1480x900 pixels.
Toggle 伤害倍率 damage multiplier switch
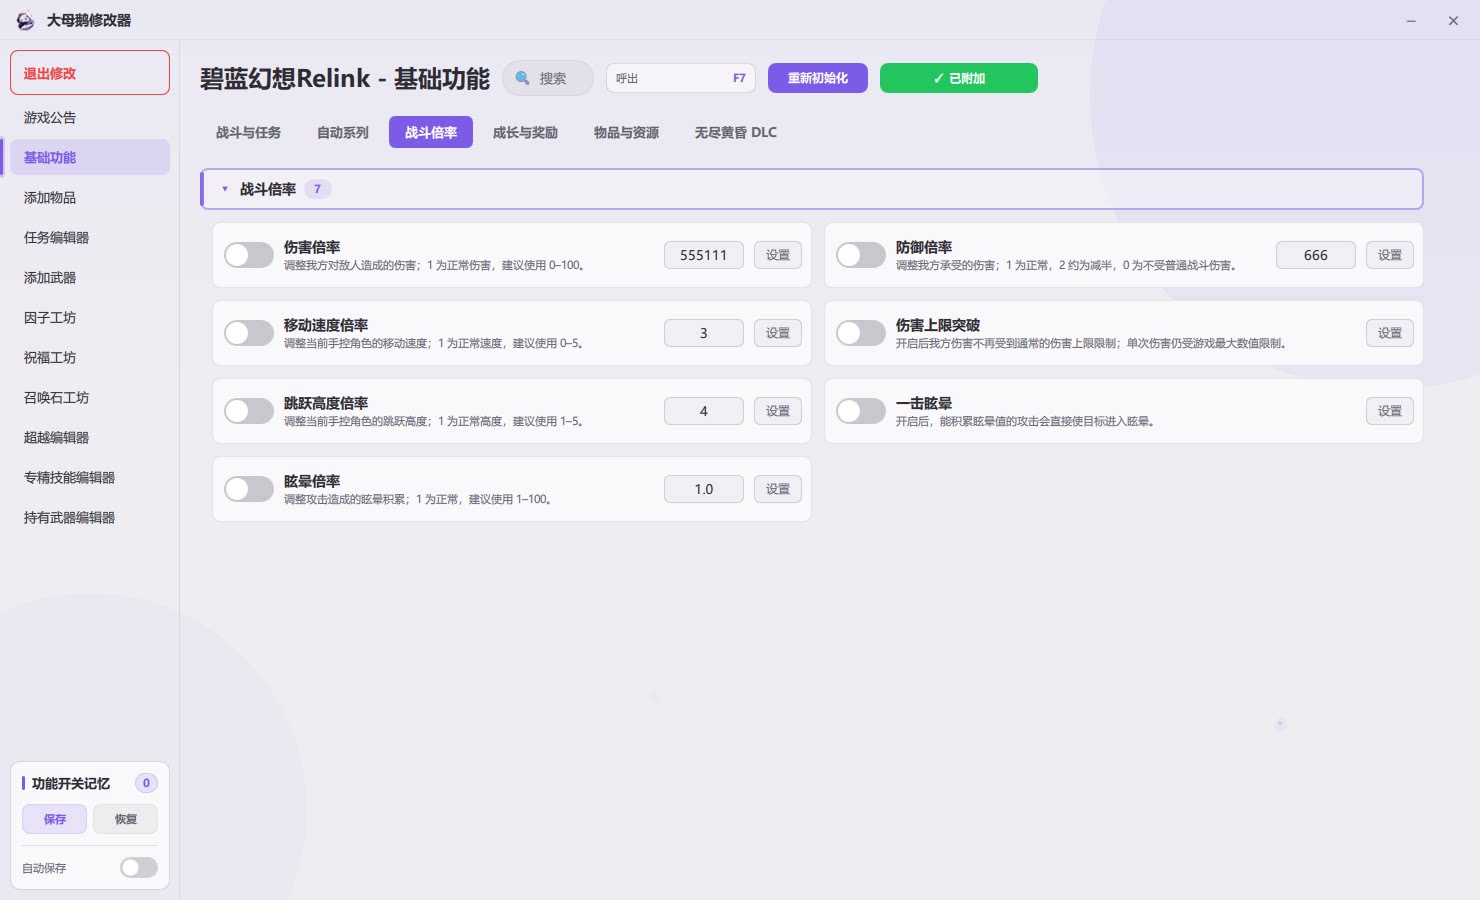(x=249, y=255)
